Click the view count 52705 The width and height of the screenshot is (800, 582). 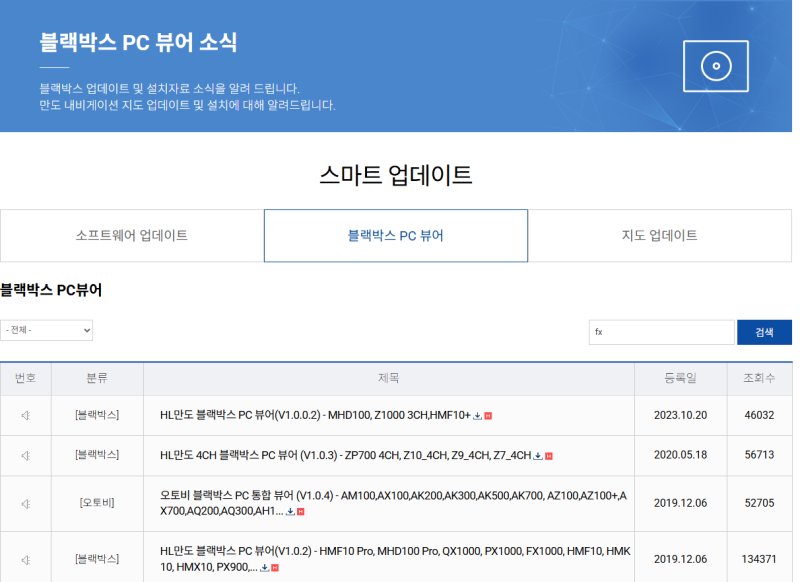759,503
